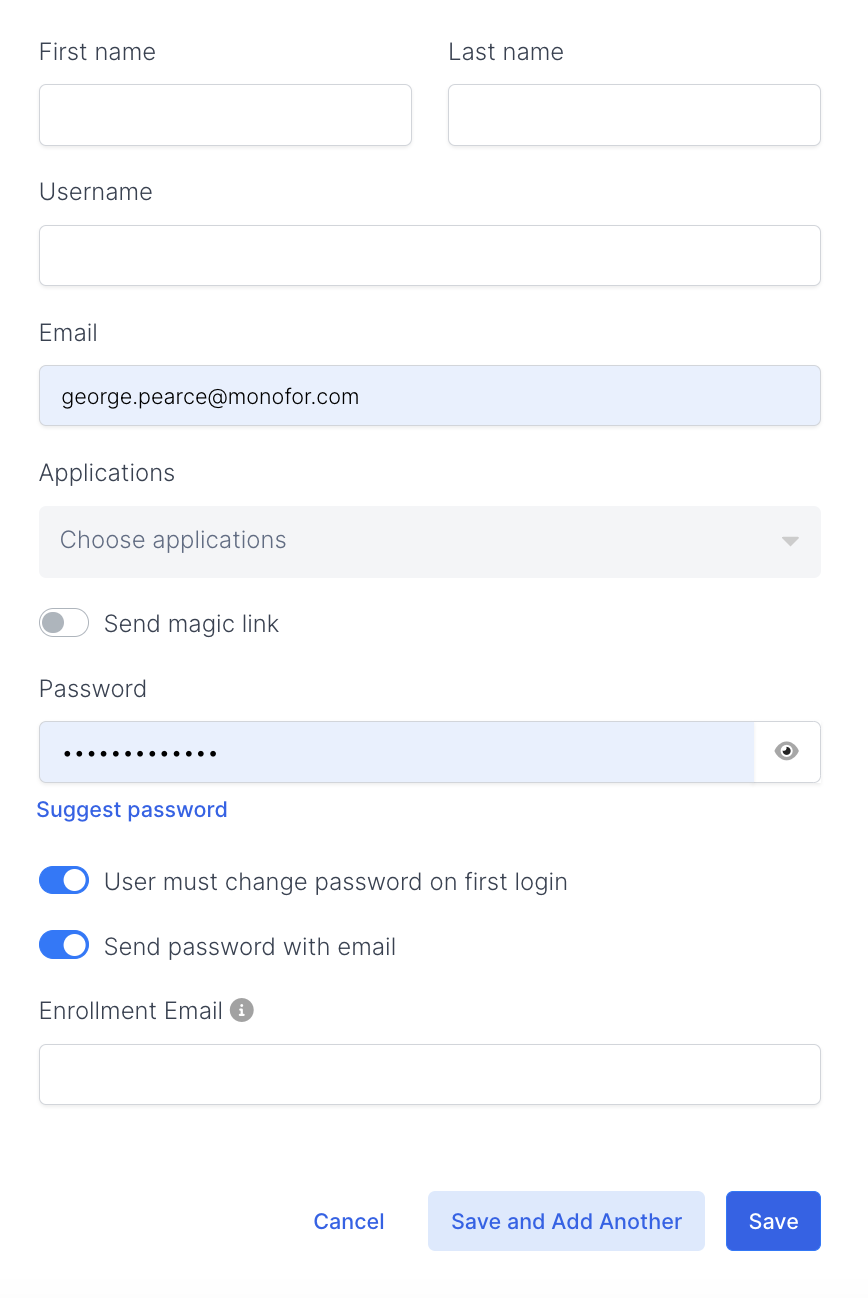This screenshot has width=868, height=1298.
Task: Focus the First name field
Action: click(225, 115)
